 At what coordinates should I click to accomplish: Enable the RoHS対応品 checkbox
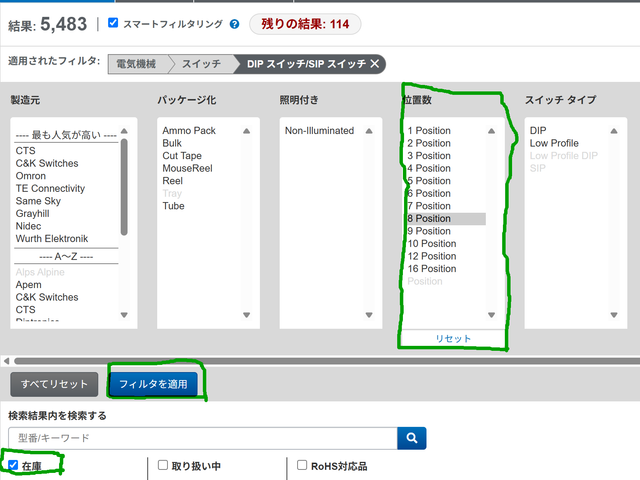[302, 465]
